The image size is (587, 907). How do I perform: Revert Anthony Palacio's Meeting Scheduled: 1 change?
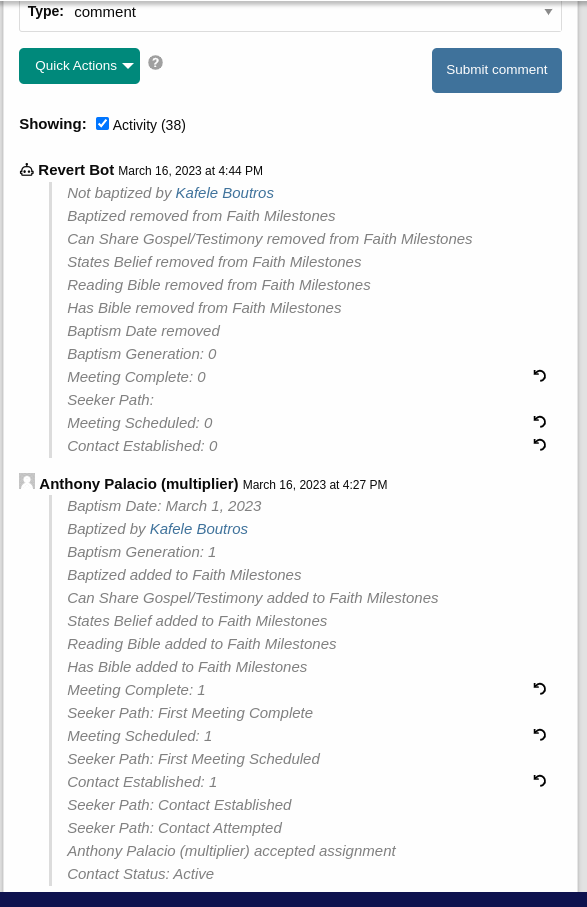[x=539, y=735]
